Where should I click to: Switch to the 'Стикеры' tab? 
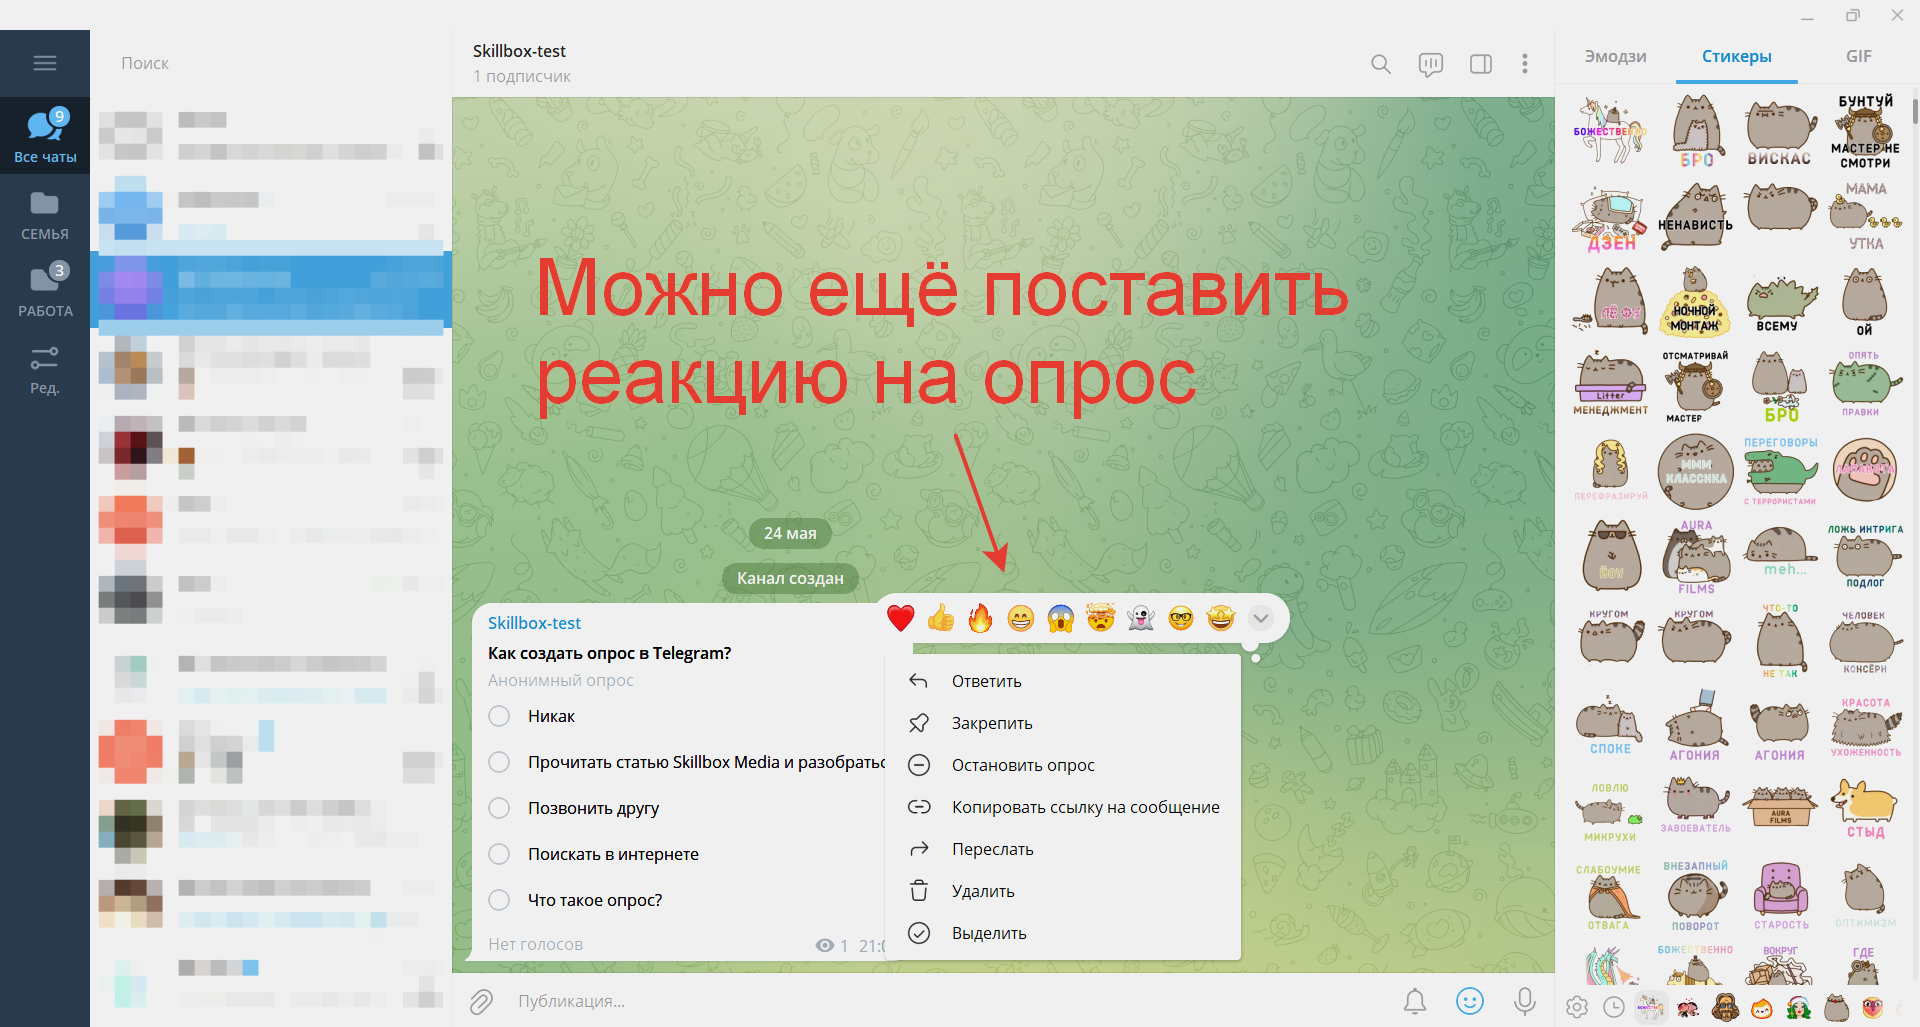tap(1737, 57)
